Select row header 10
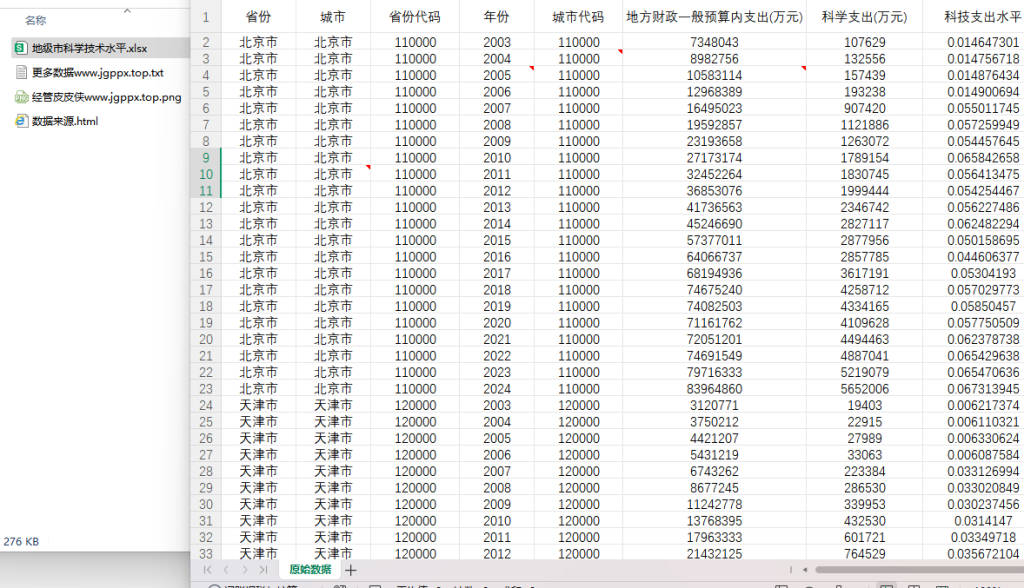The height and width of the screenshot is (588, 1024). pos(206,174)
